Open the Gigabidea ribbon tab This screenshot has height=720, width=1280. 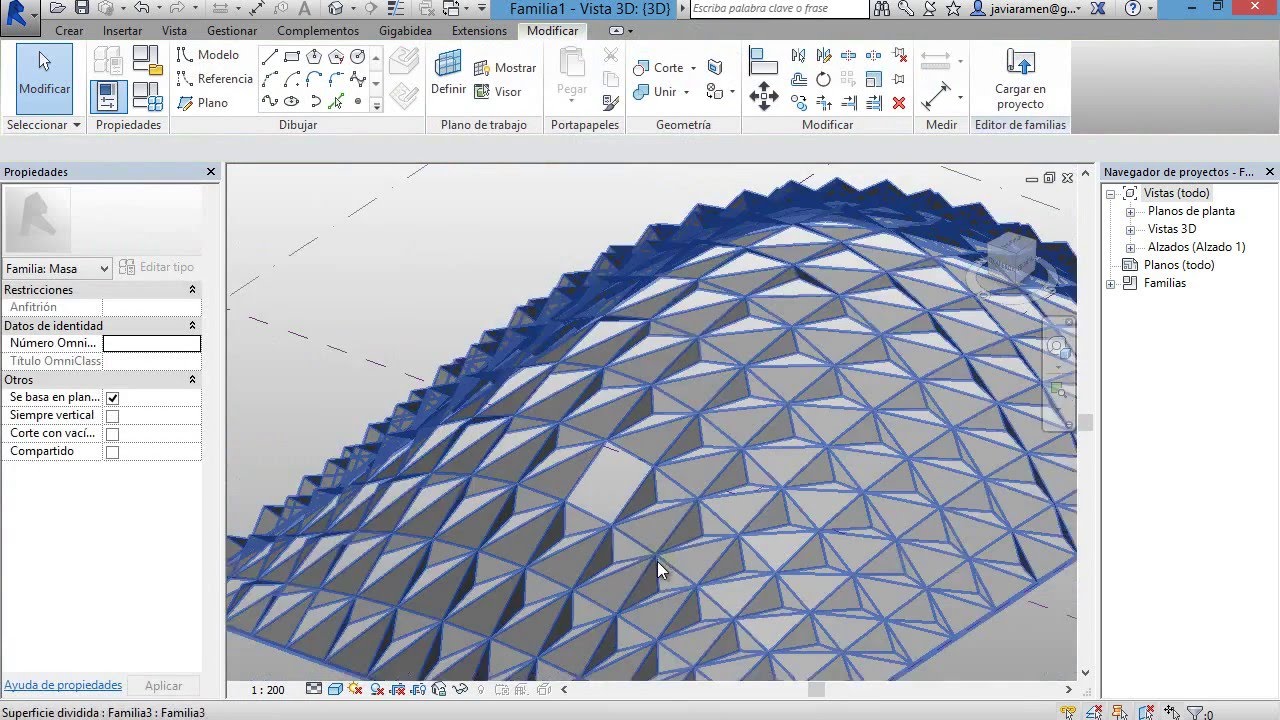click(x=405, y=31)
